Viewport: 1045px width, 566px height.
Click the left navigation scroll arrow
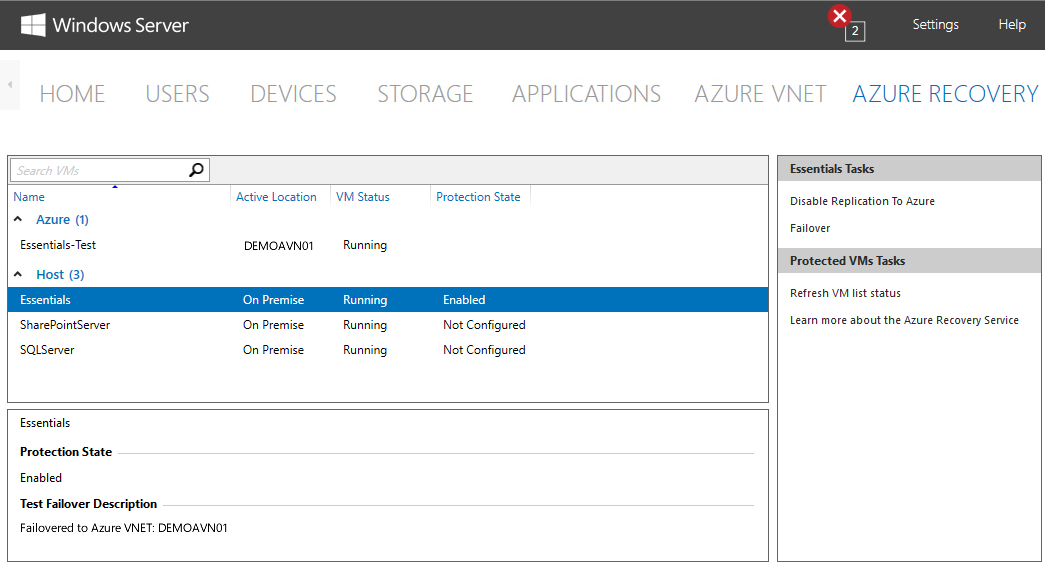pyautogui.click(x=9, y=85)
